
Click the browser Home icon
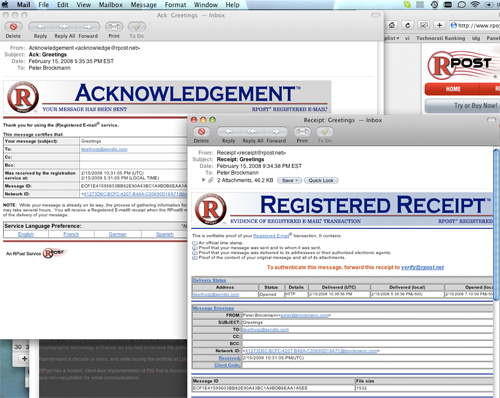pyautogui.click(x=392, y=25)
